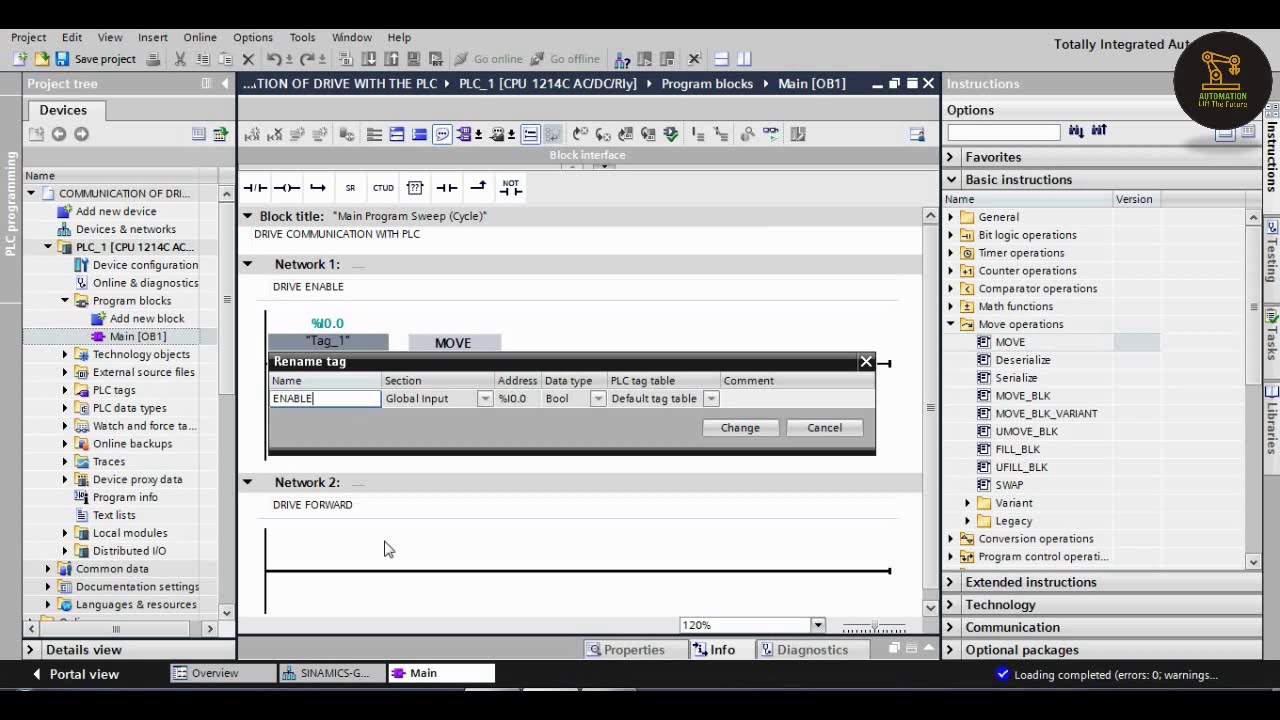
Task: Select the Devices tab in project tree
Action: pos(63,110)
